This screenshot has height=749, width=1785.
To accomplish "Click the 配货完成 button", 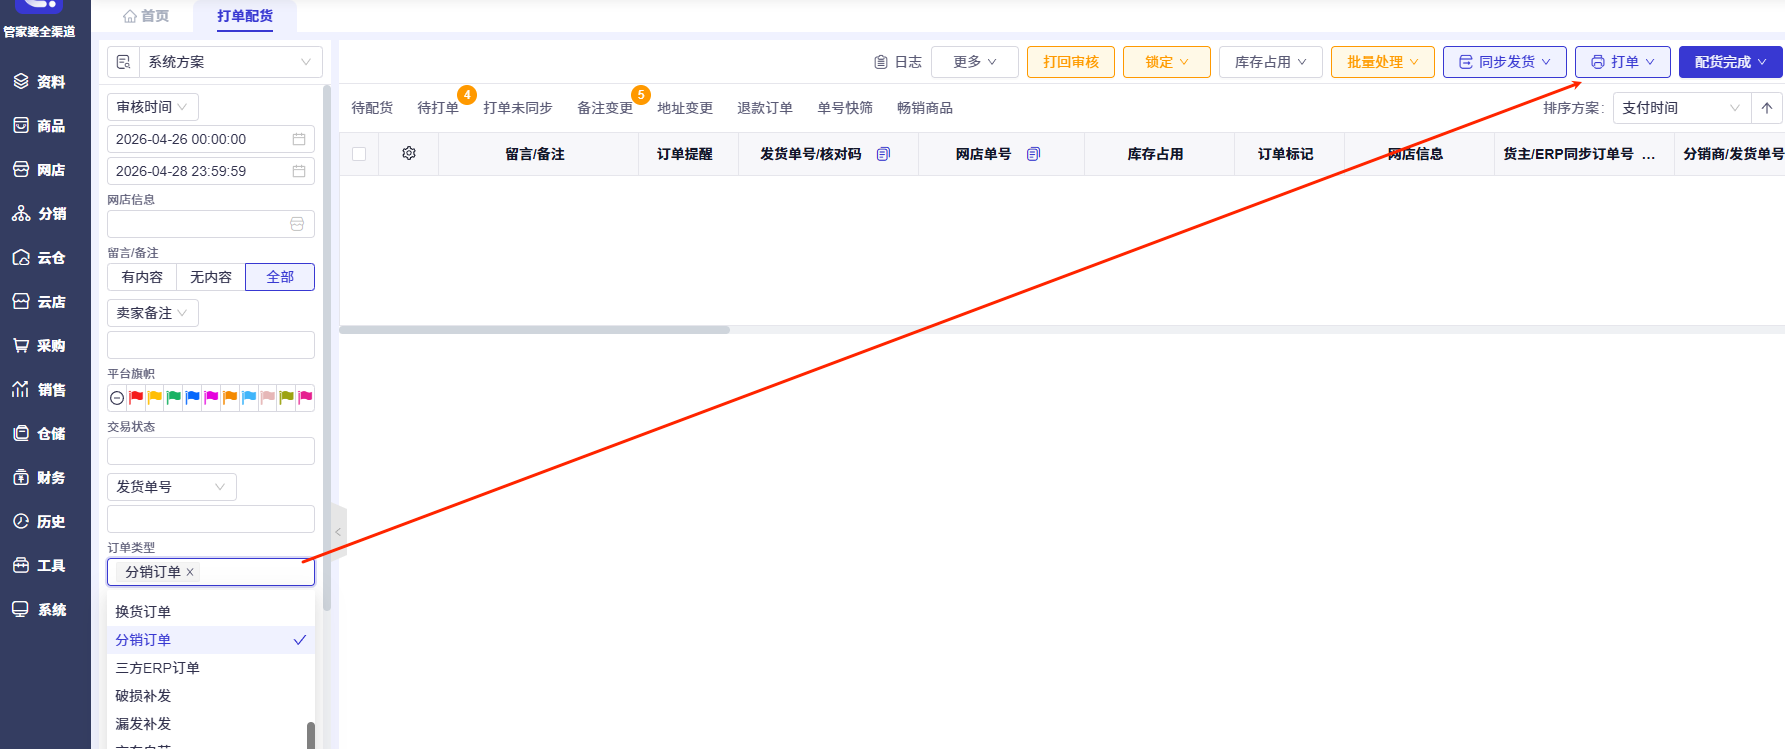I will [1731, 62].
